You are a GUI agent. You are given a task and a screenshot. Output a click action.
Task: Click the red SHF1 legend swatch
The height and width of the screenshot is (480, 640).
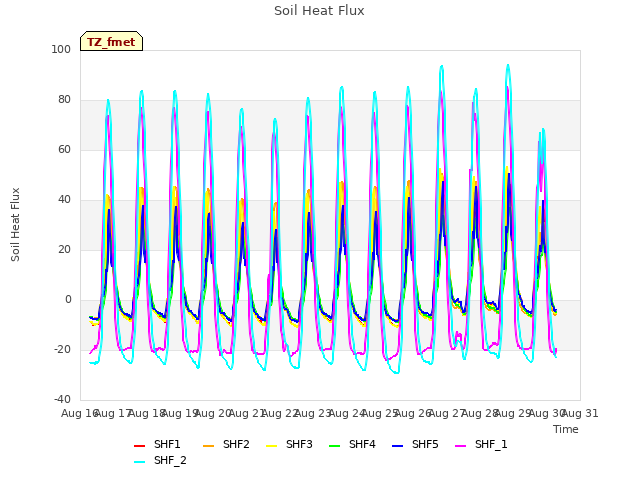click(140, 445)
